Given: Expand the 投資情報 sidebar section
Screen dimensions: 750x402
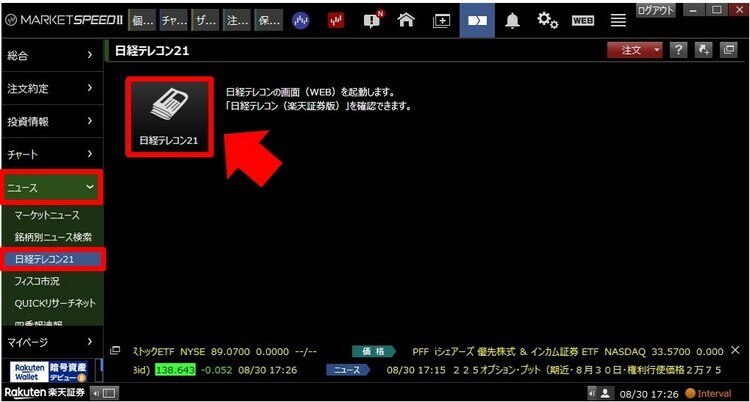Looking at the screenshot, I should 52,122.
